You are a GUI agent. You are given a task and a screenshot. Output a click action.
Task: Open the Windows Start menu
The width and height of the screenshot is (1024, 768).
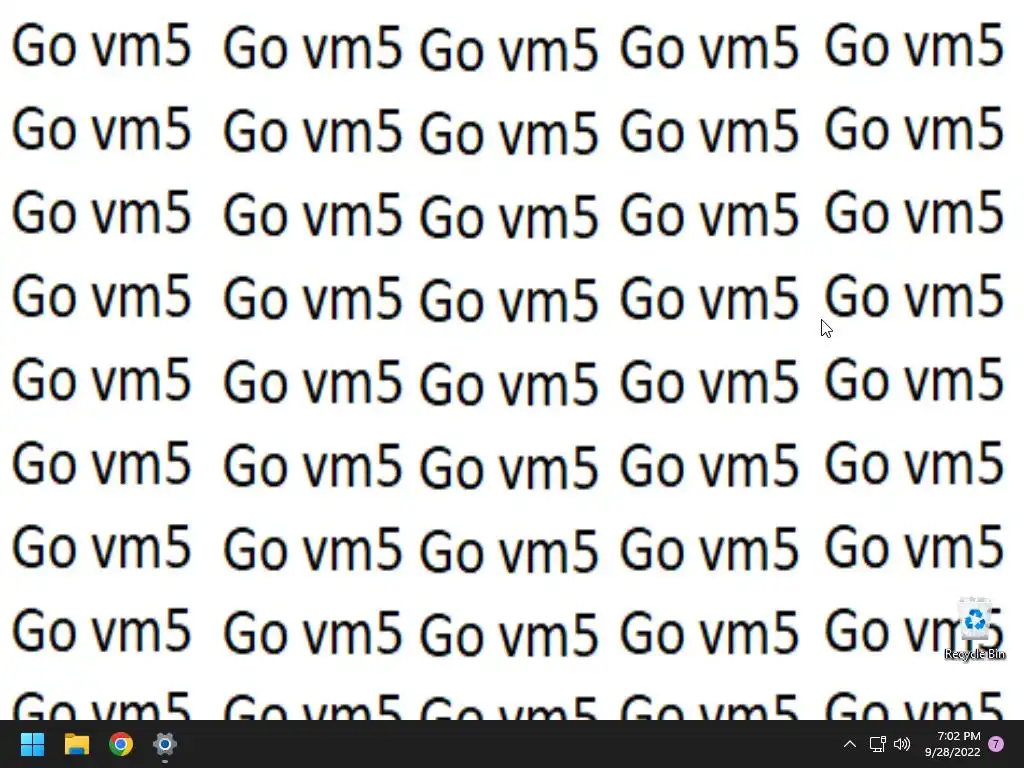point(32,744)
